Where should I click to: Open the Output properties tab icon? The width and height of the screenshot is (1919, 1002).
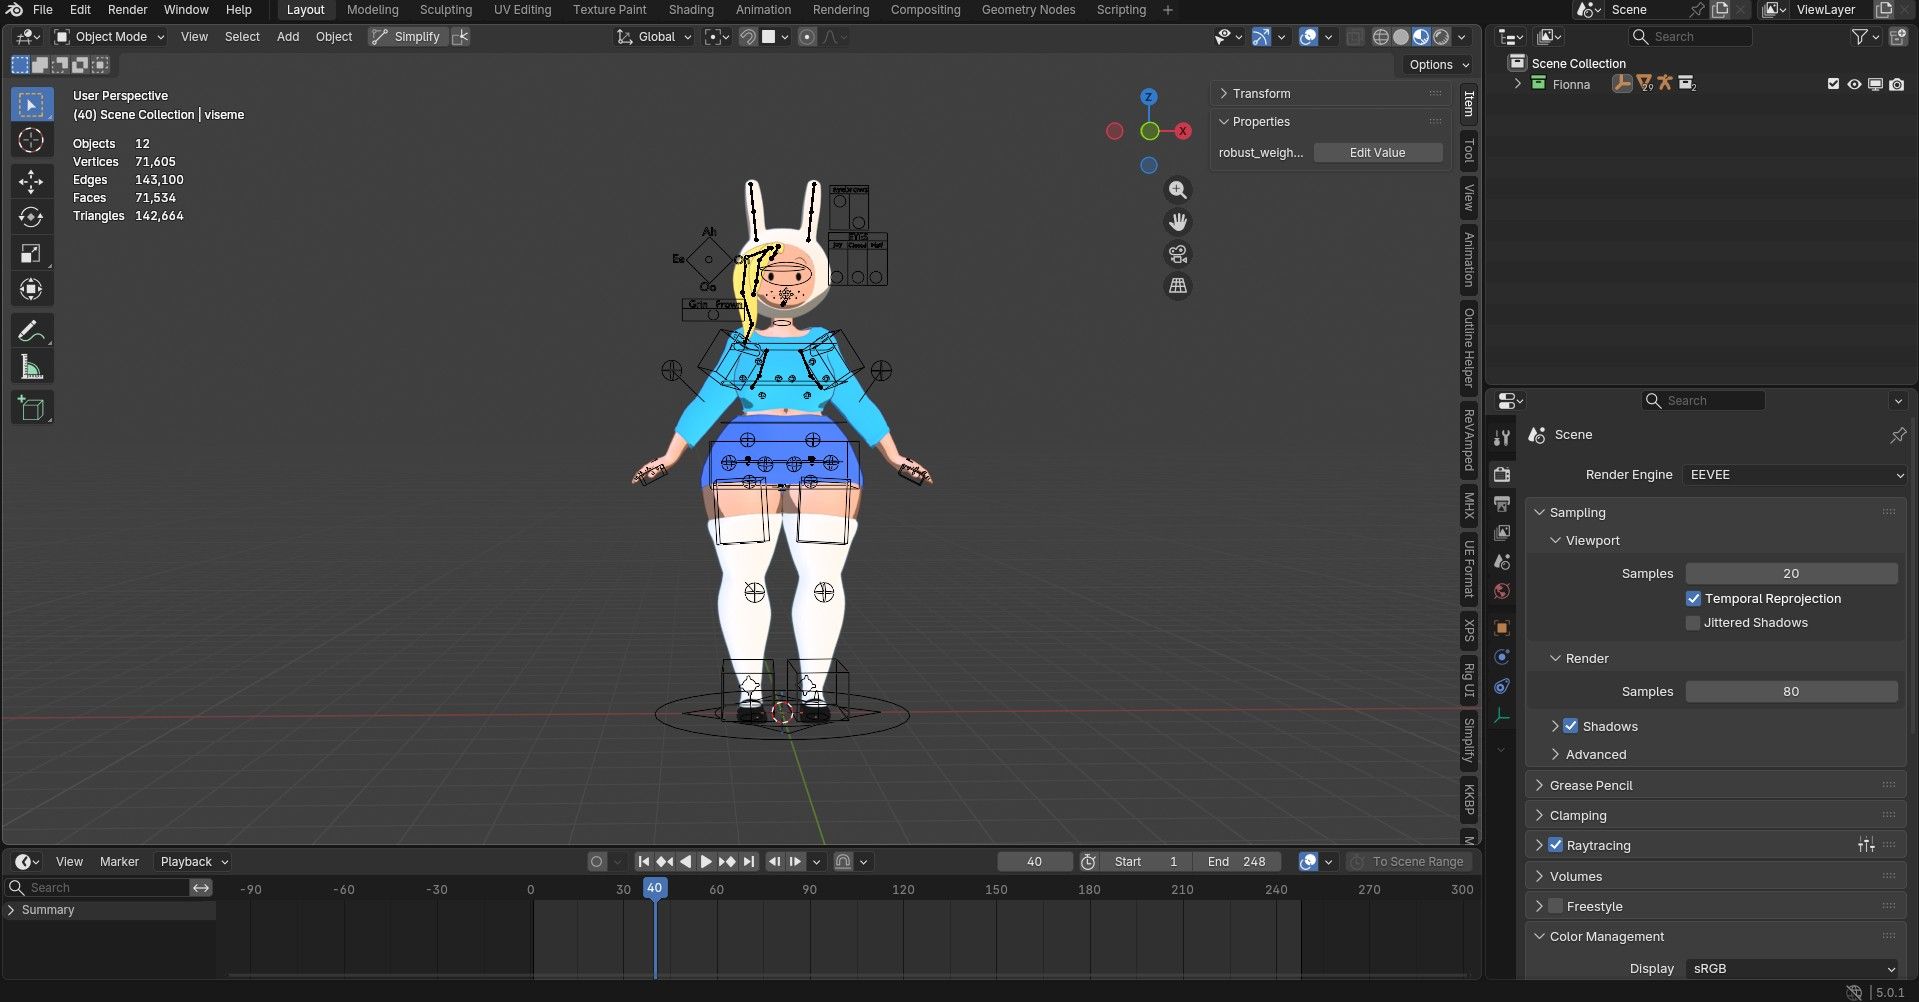pyautogui.click(x=1502, y=503)
